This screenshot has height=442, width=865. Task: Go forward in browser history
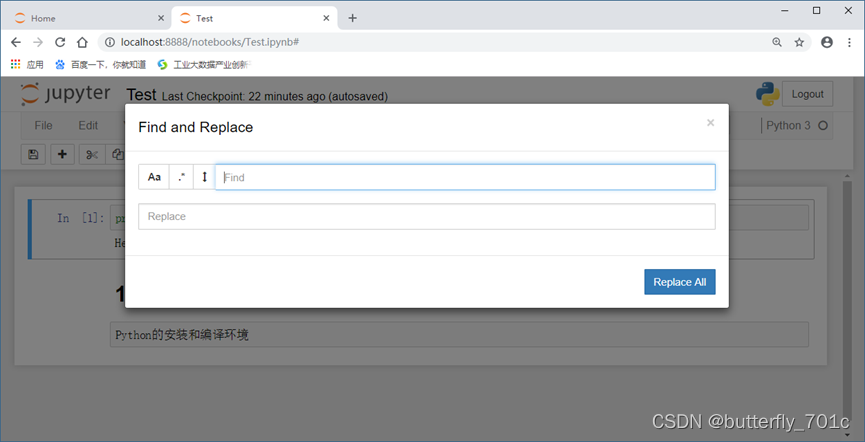38,42
